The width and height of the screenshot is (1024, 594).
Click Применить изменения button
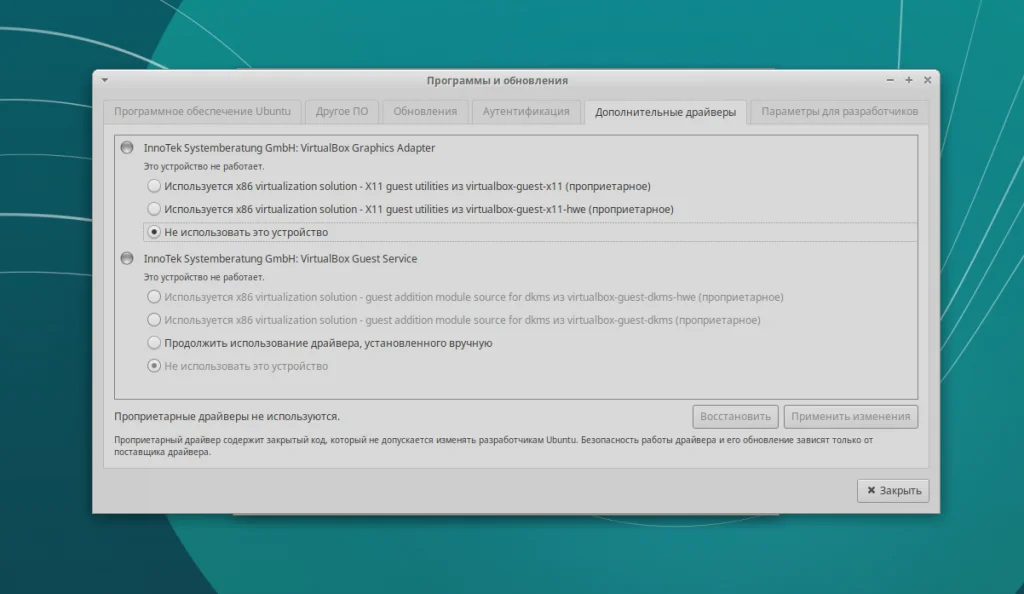tap(850, 416)
